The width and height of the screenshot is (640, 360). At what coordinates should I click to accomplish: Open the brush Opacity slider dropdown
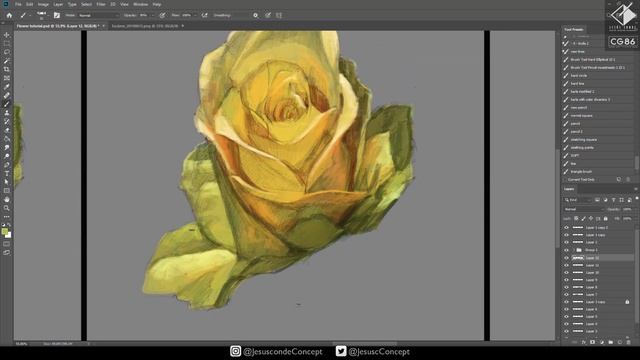tap(154, 15)
